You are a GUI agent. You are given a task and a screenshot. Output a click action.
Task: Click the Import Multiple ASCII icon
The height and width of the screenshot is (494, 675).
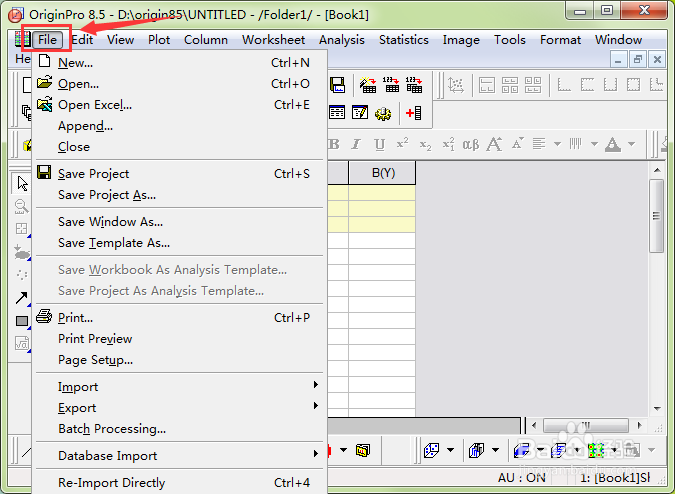click(x=414, y=85)
